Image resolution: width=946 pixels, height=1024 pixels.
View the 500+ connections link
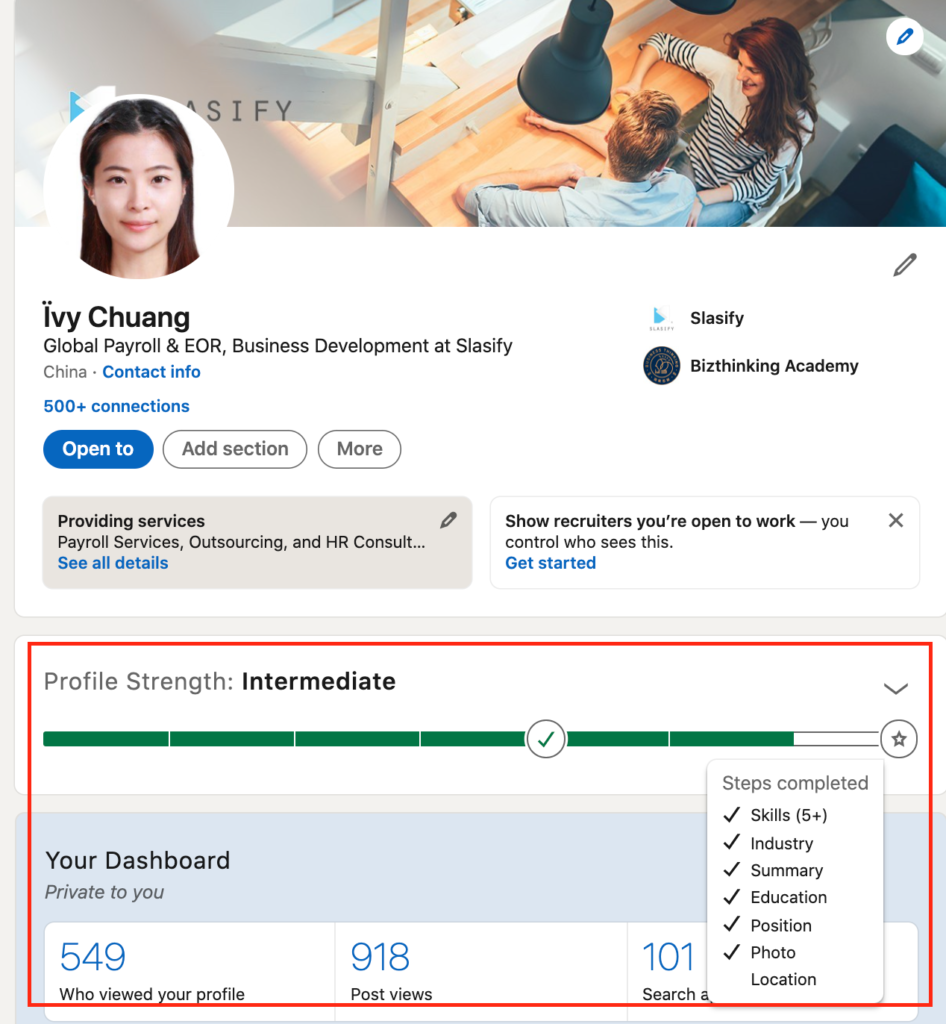[116, 406]
